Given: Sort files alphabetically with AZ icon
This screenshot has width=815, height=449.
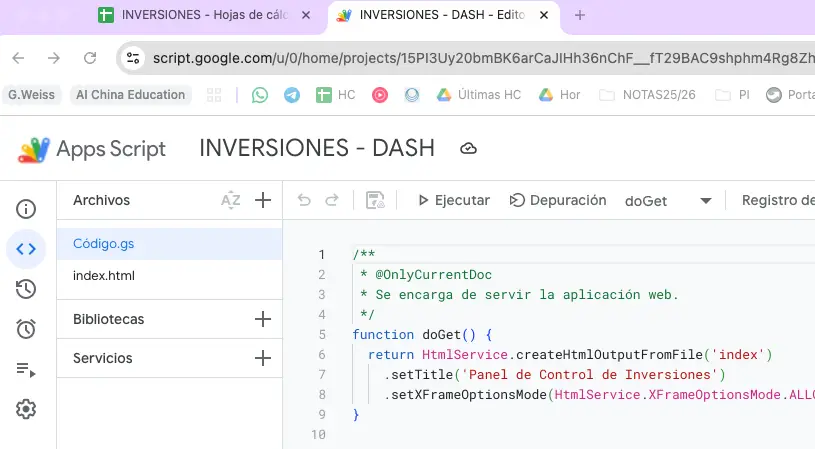Looking at the screenshot, I should (230, 200).
